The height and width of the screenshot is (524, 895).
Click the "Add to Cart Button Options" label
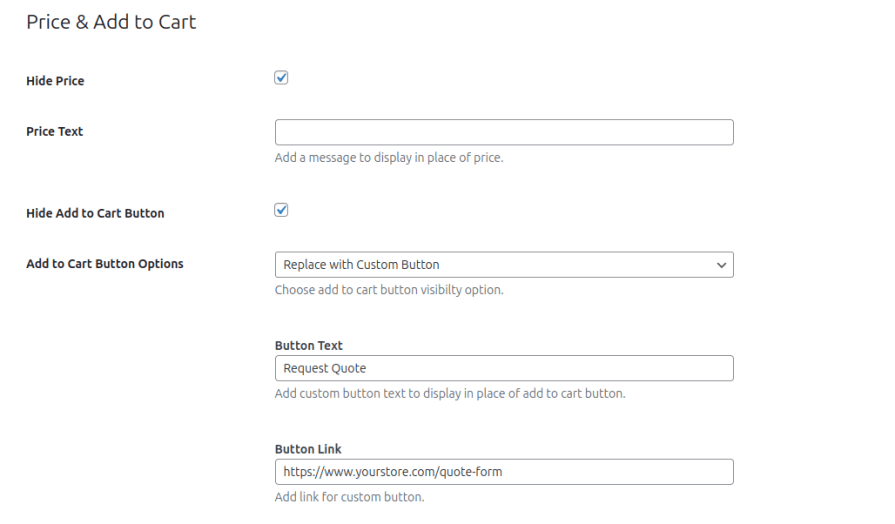pos(105,264)
